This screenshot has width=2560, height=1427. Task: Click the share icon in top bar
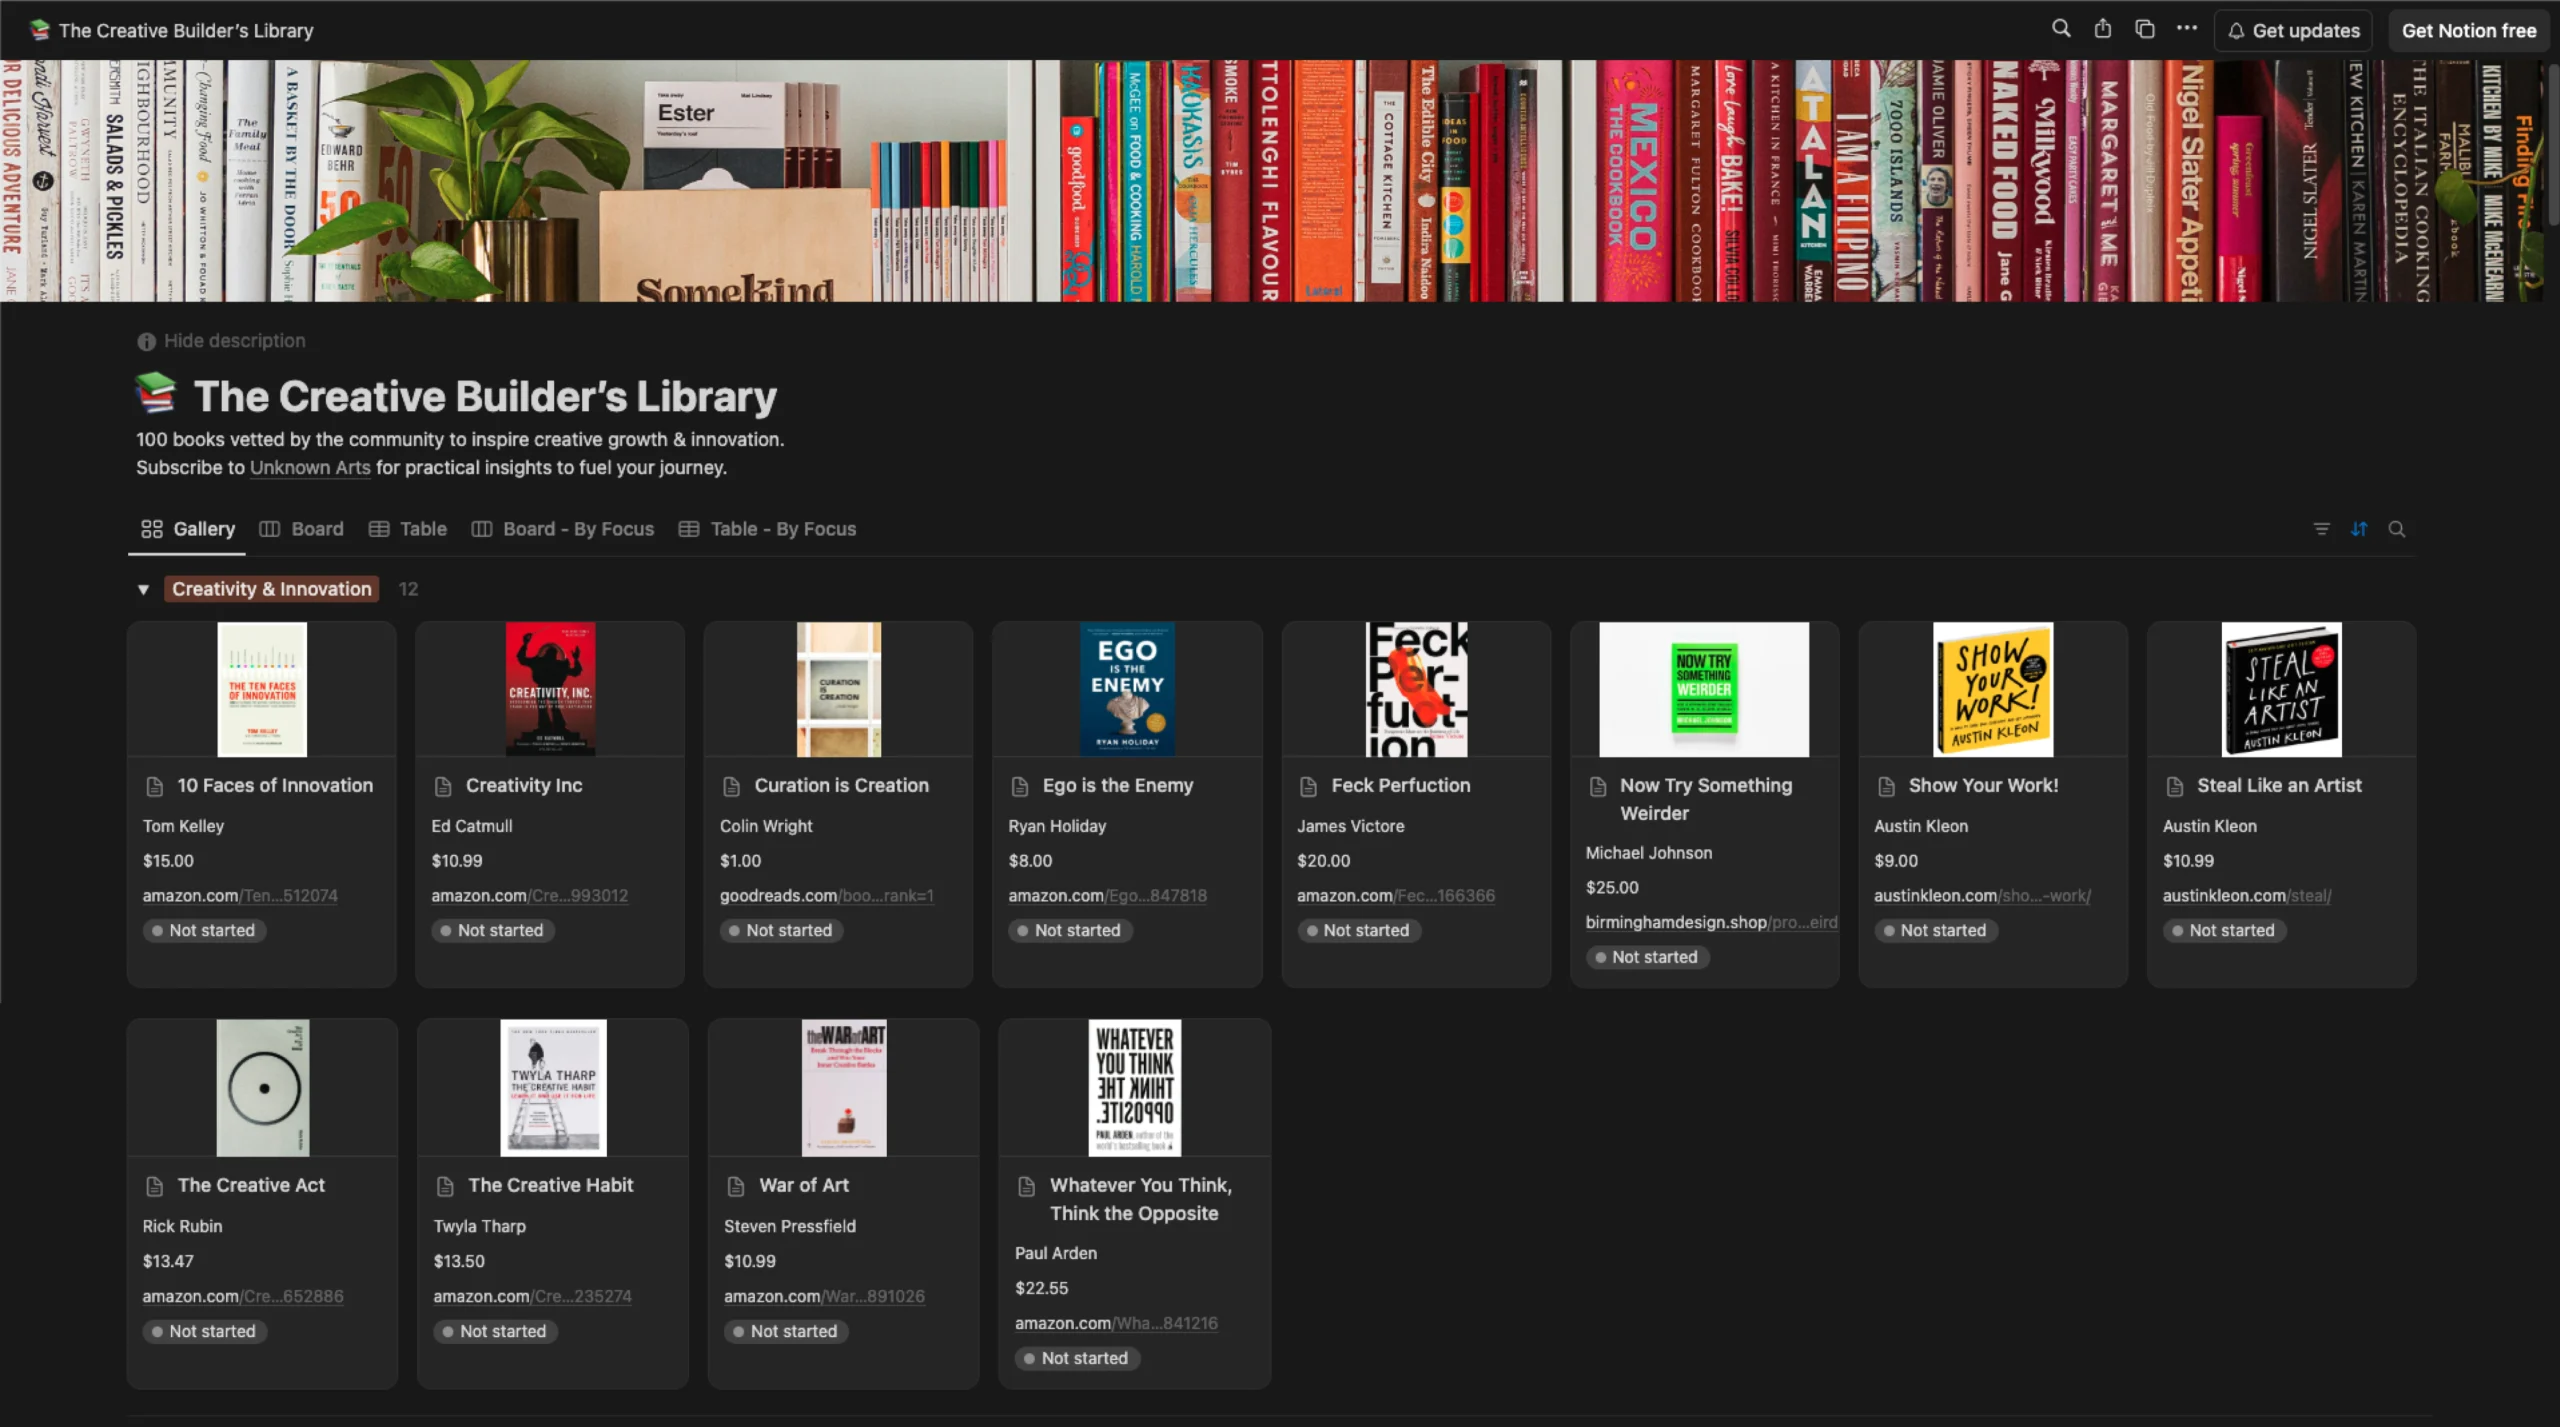(2103, 29)
